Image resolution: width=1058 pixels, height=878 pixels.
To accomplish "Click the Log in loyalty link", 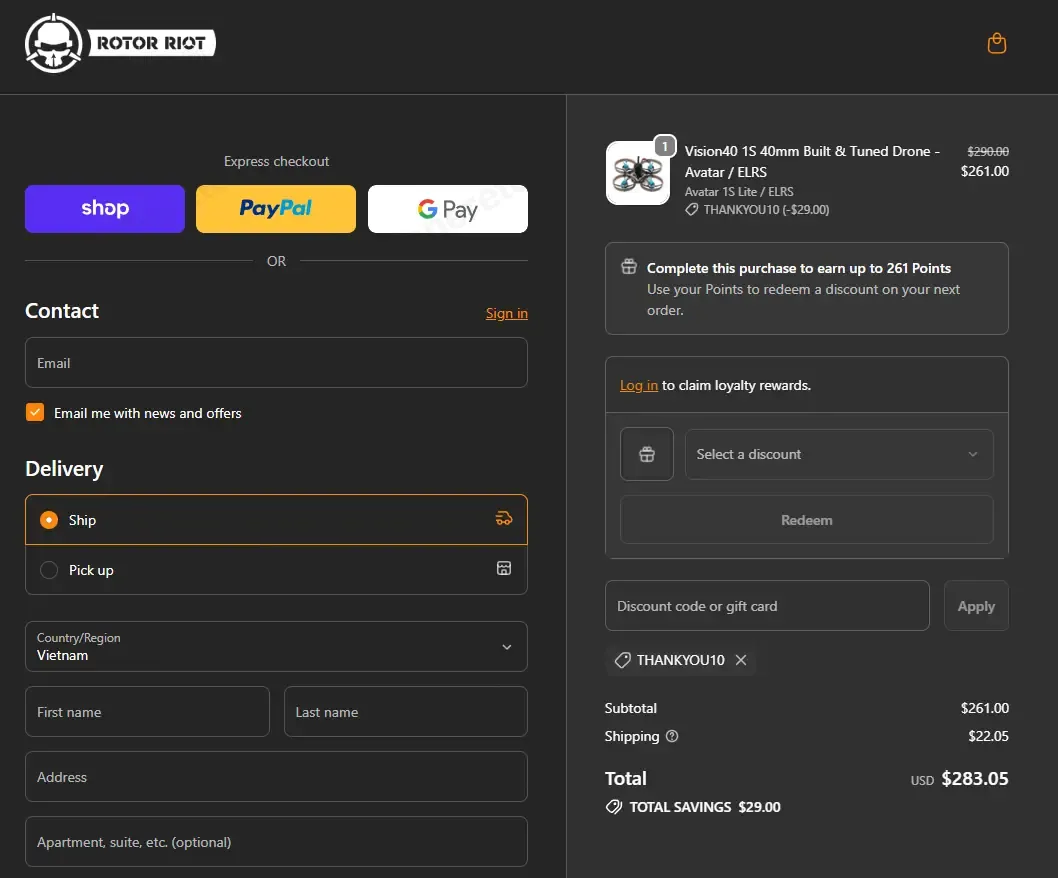I will click(638, 385).
